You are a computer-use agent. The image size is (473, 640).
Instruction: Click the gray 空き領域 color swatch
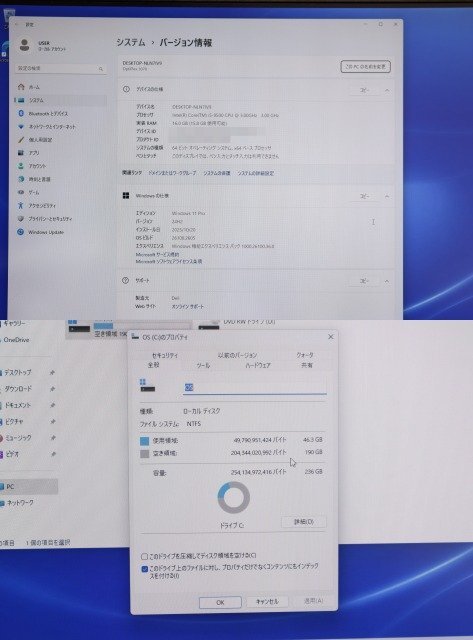pos(144,453)
